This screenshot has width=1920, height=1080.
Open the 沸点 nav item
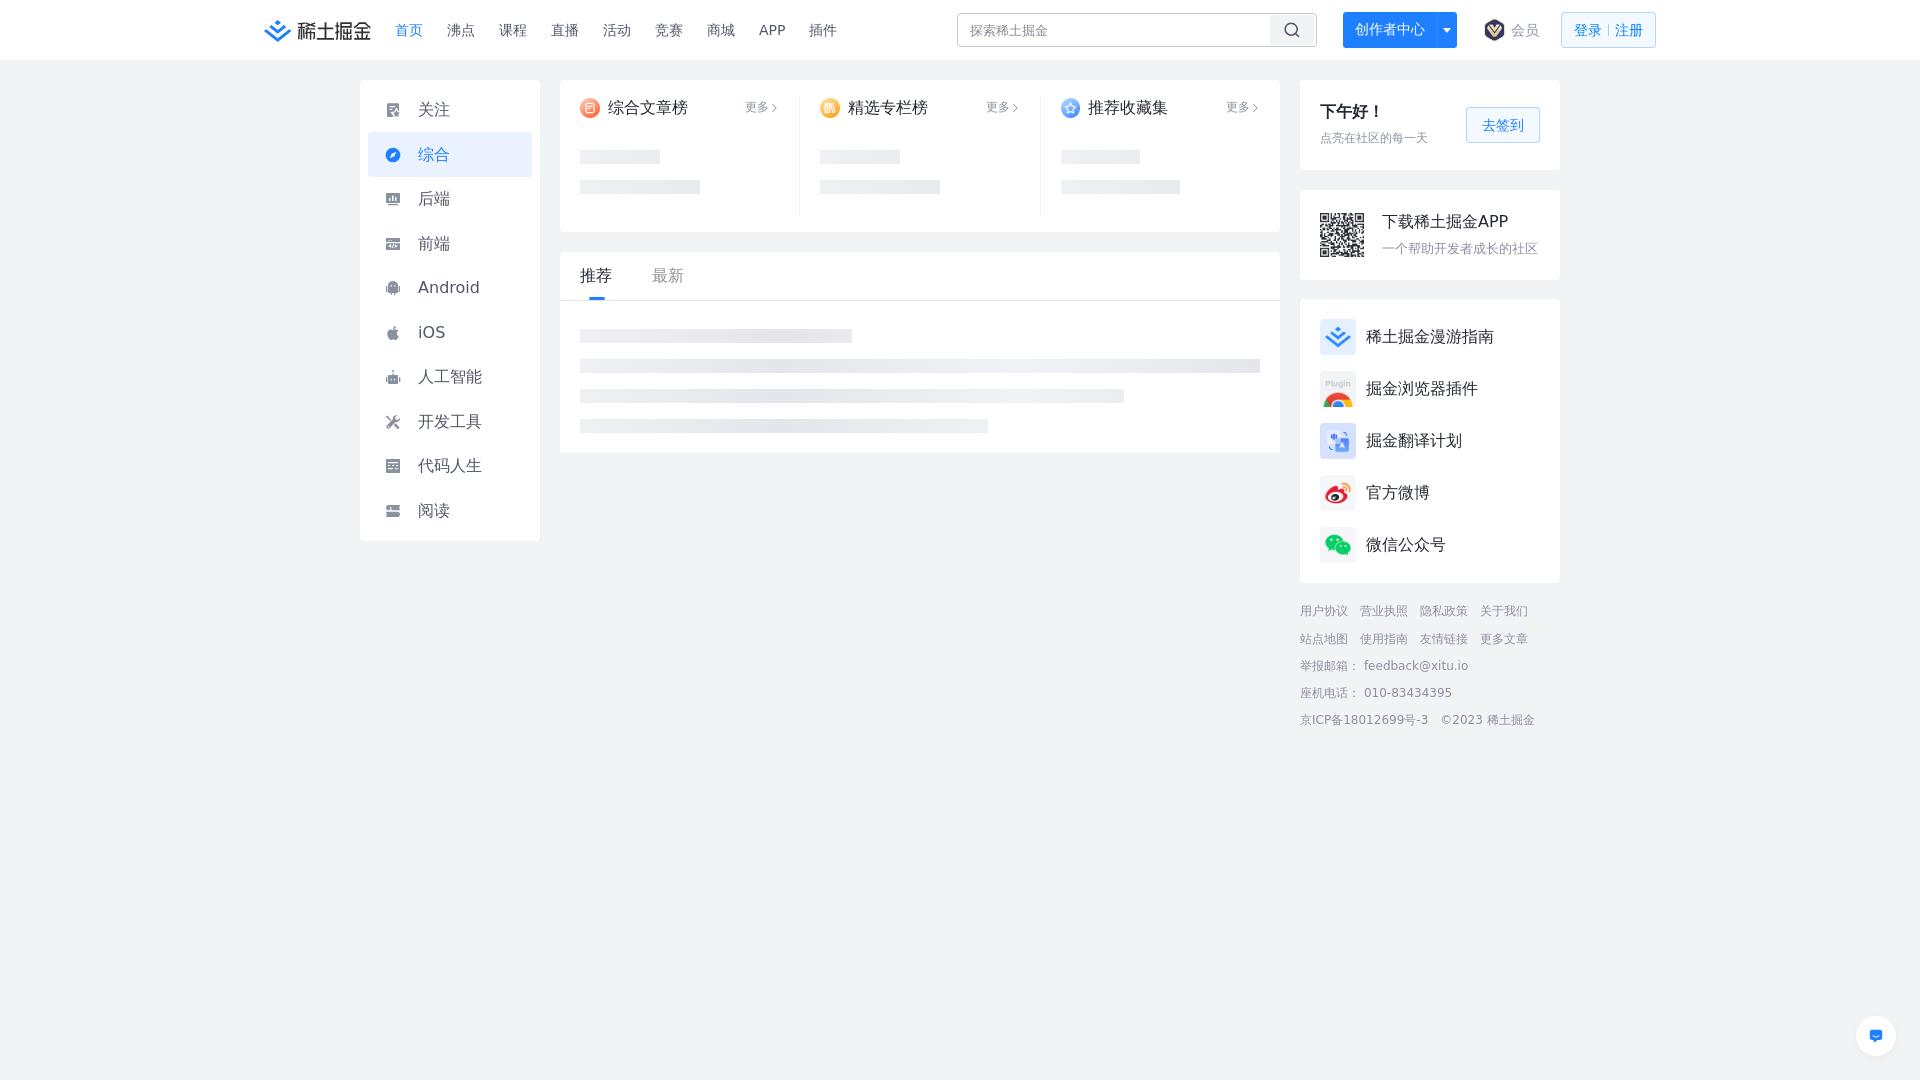click(461, 30)
